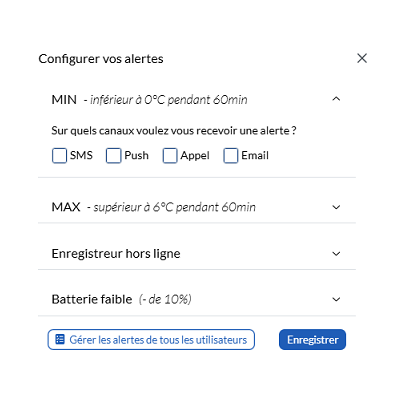Viewport: 408px width, 399px height.
Task: Enable the Email alert checkbox
Action: [230, 156]
